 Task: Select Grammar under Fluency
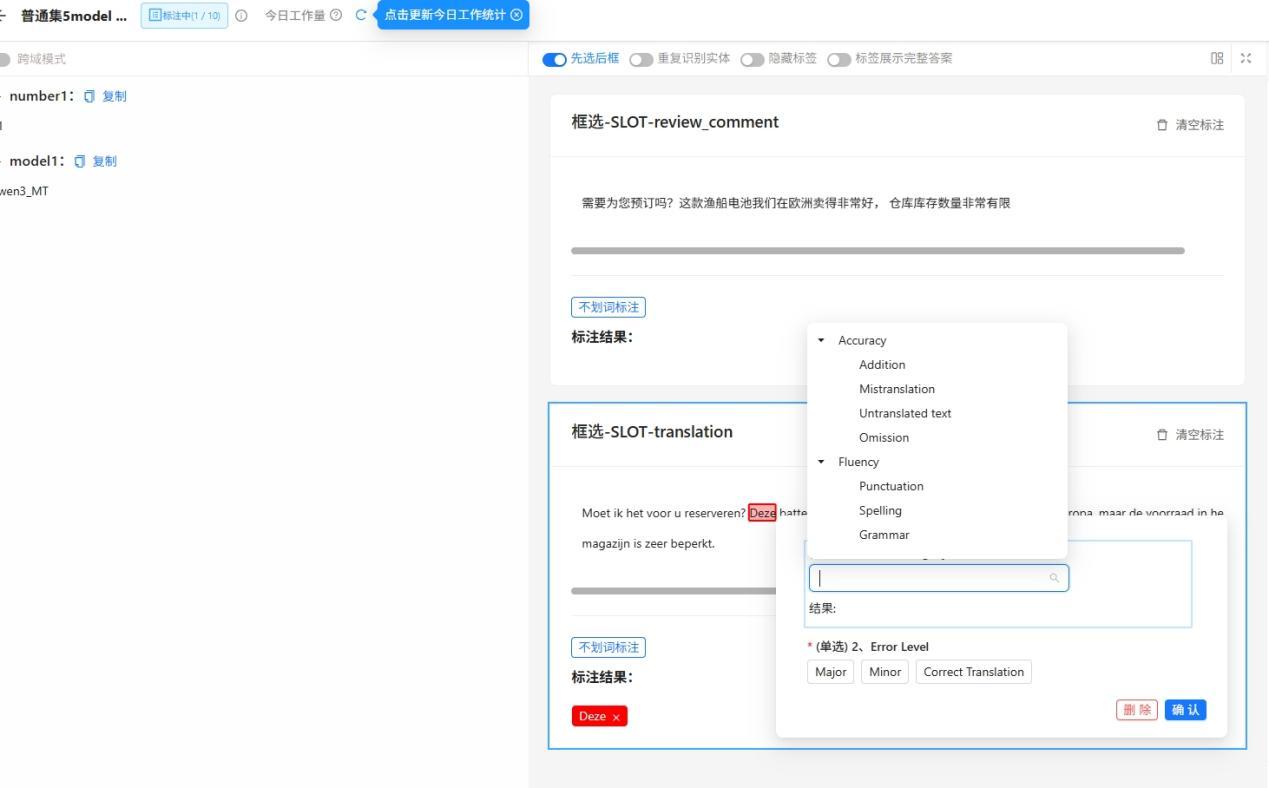coord(884,535)
